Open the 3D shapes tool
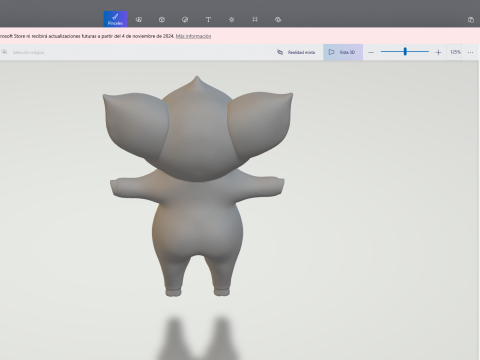480x360 pixels. (162, 20)
